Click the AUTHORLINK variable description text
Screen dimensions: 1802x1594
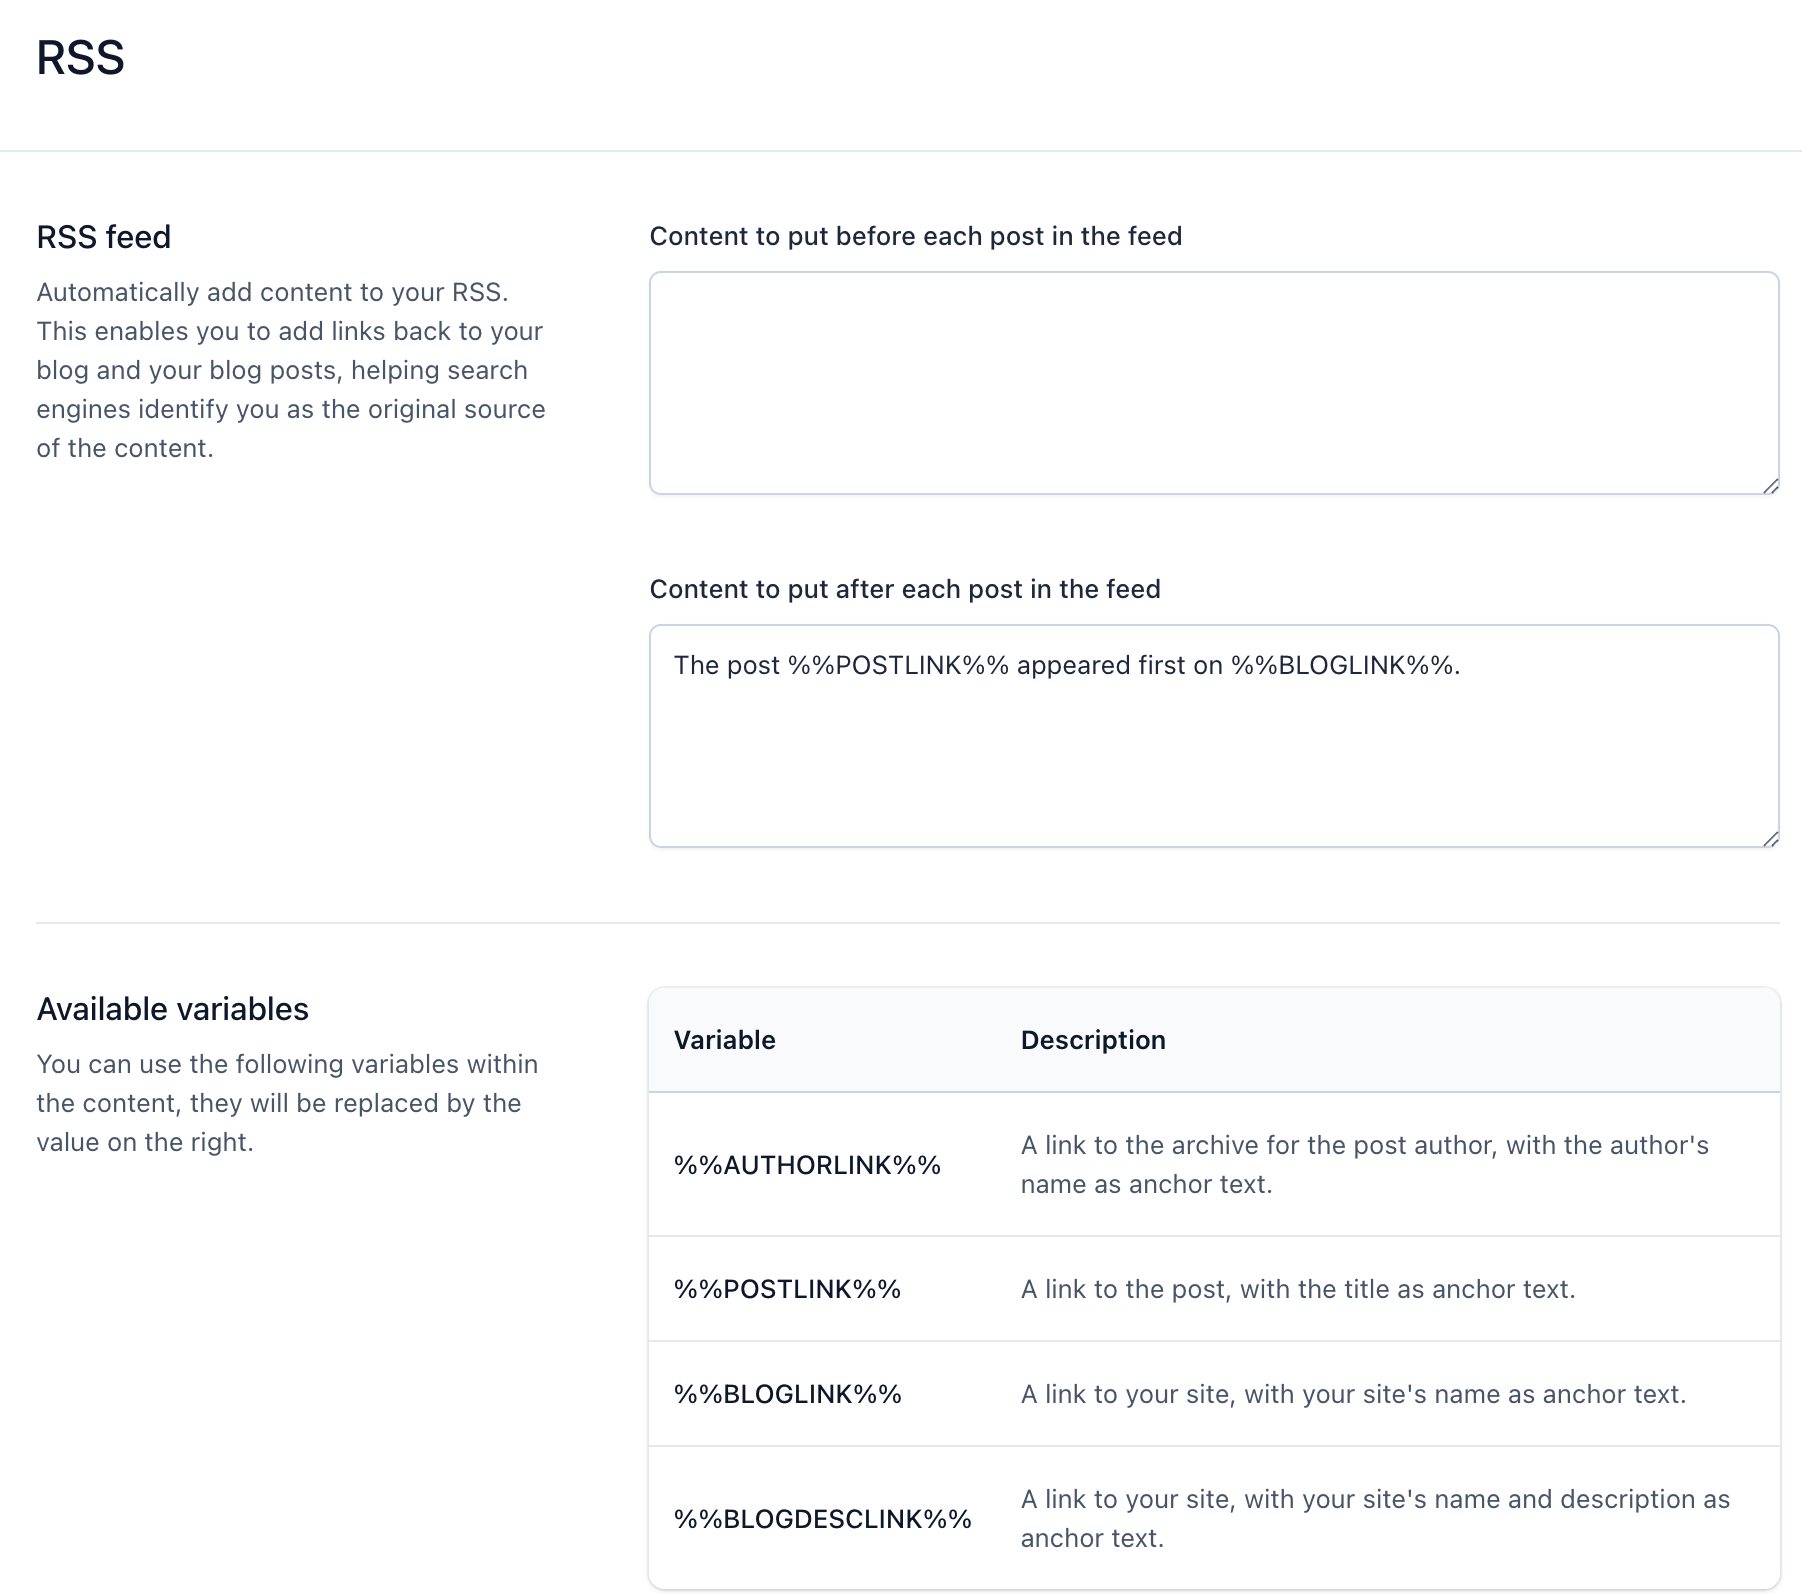[1364, 1164]
